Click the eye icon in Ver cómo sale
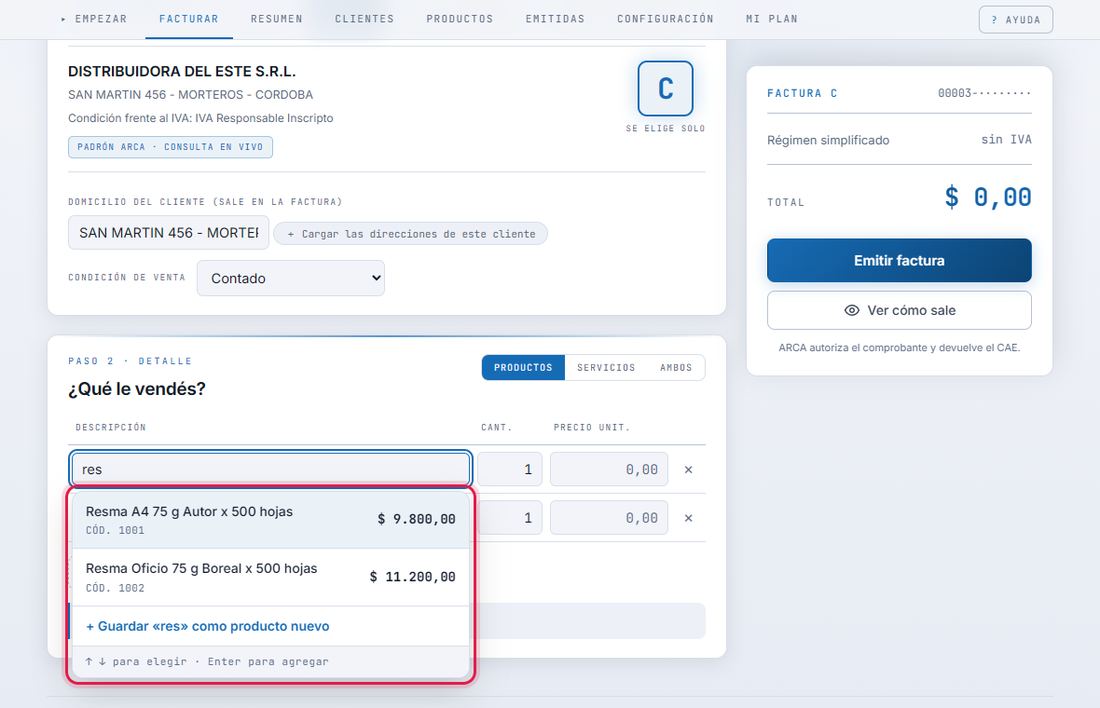1100x708 pixels. (x=852, y=310)
